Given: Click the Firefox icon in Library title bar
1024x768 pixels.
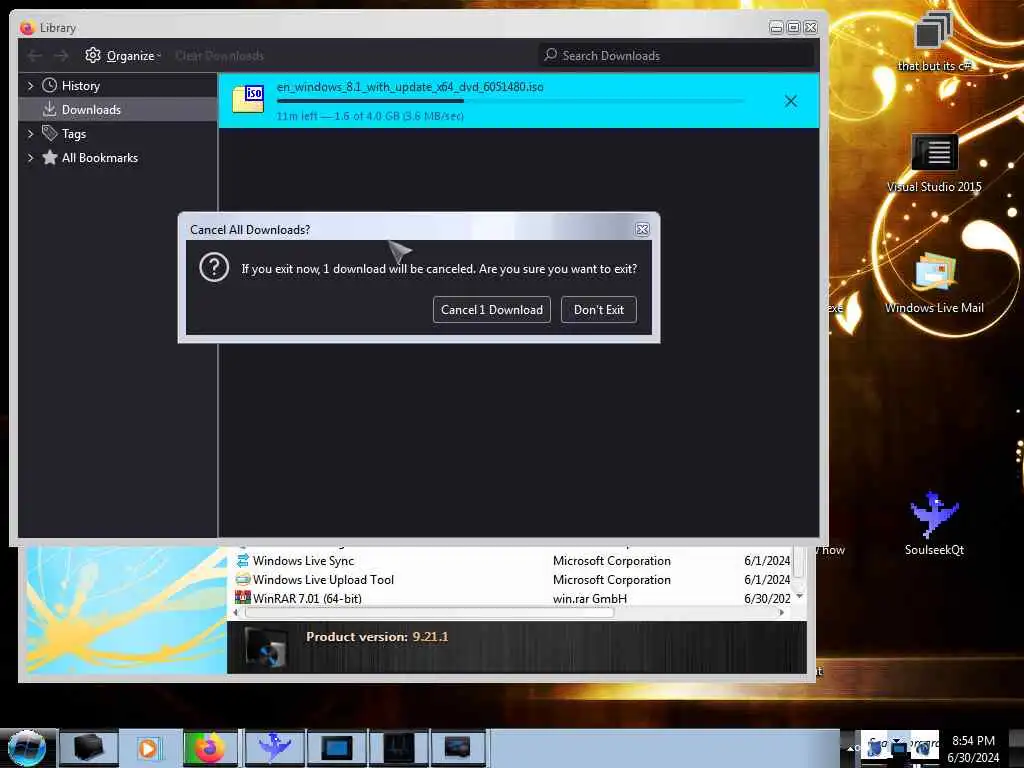Looking at the screenshot, I should [x=27, y=27].
